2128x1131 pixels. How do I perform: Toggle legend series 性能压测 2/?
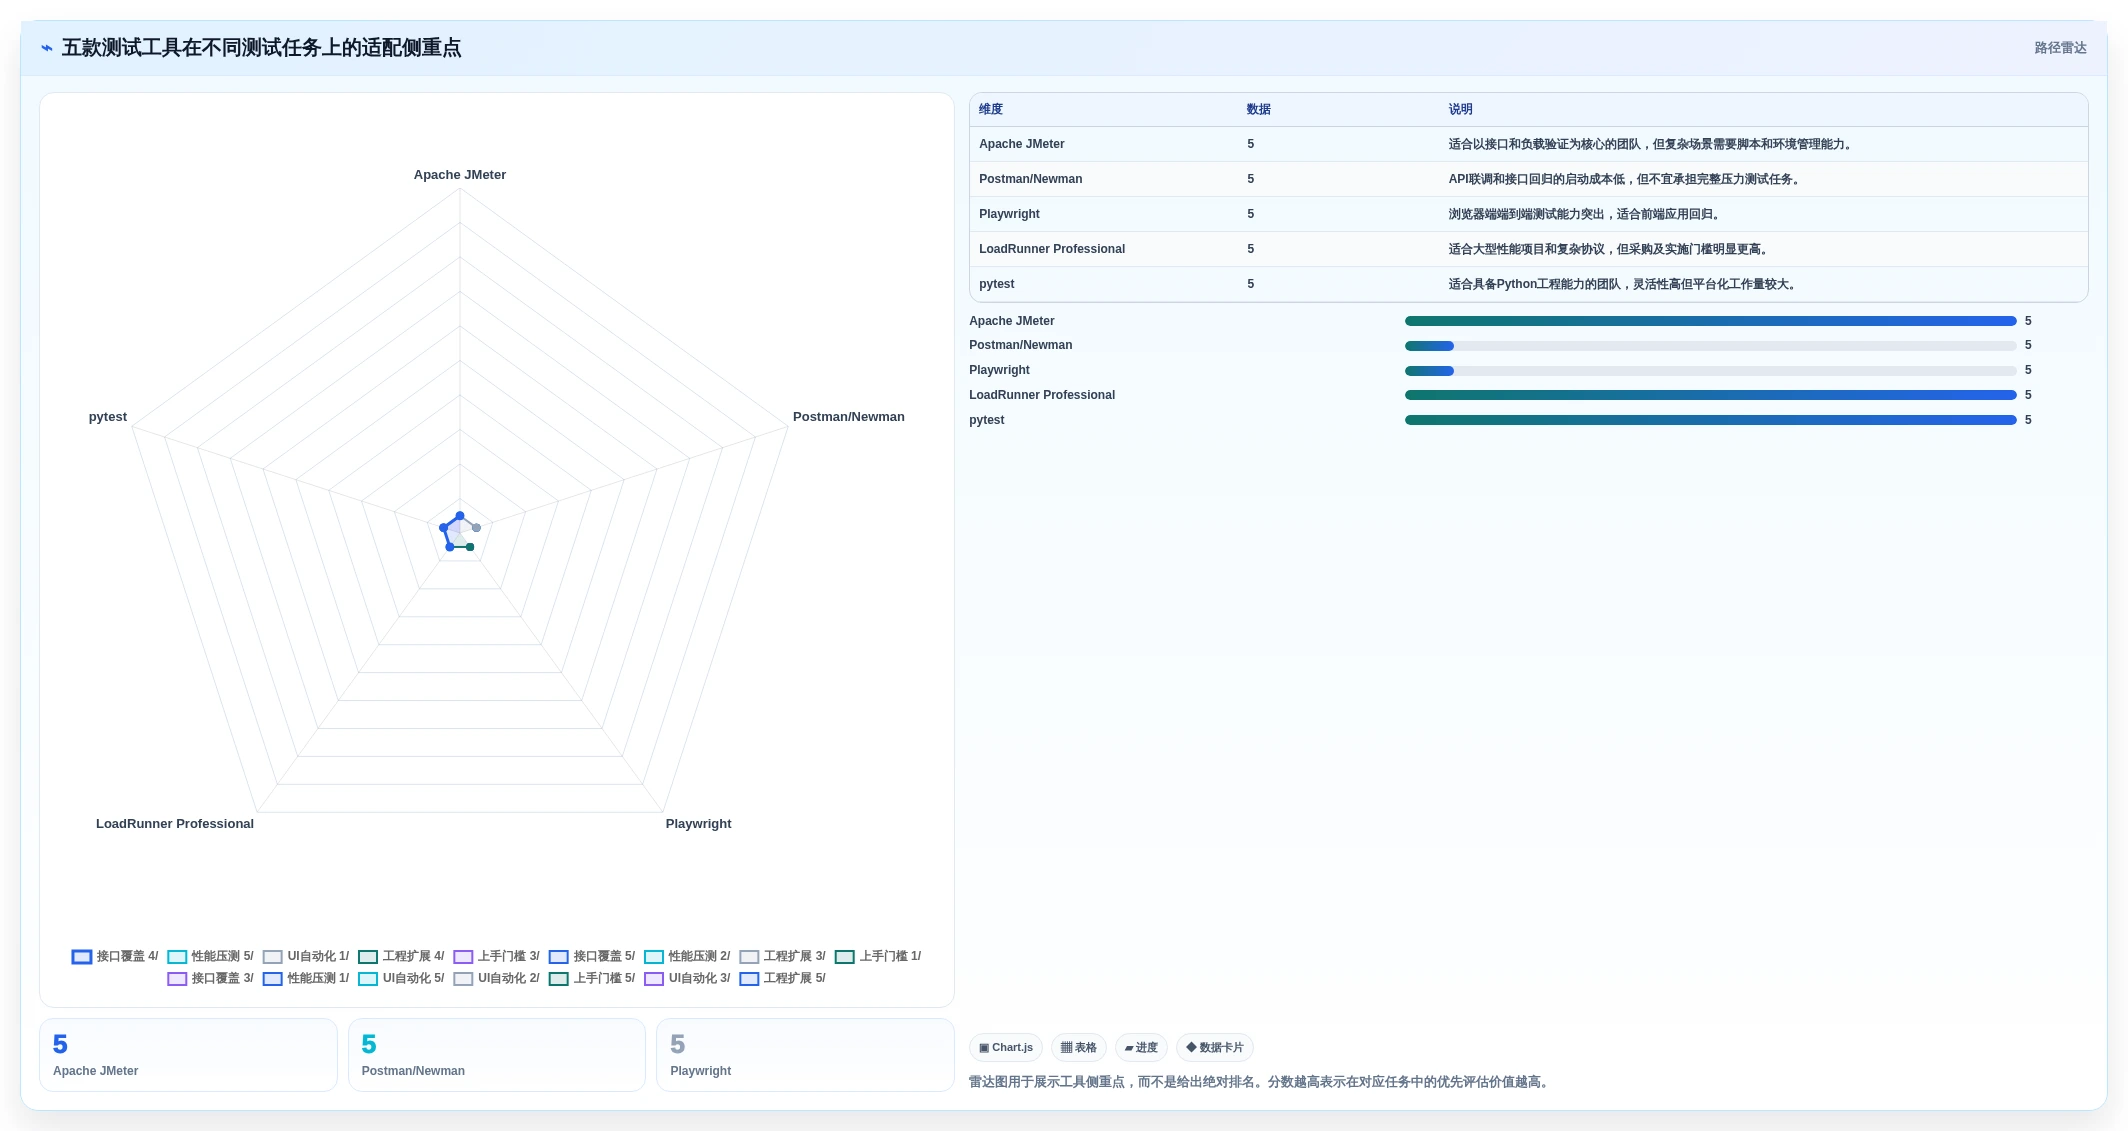click(687, 956)
